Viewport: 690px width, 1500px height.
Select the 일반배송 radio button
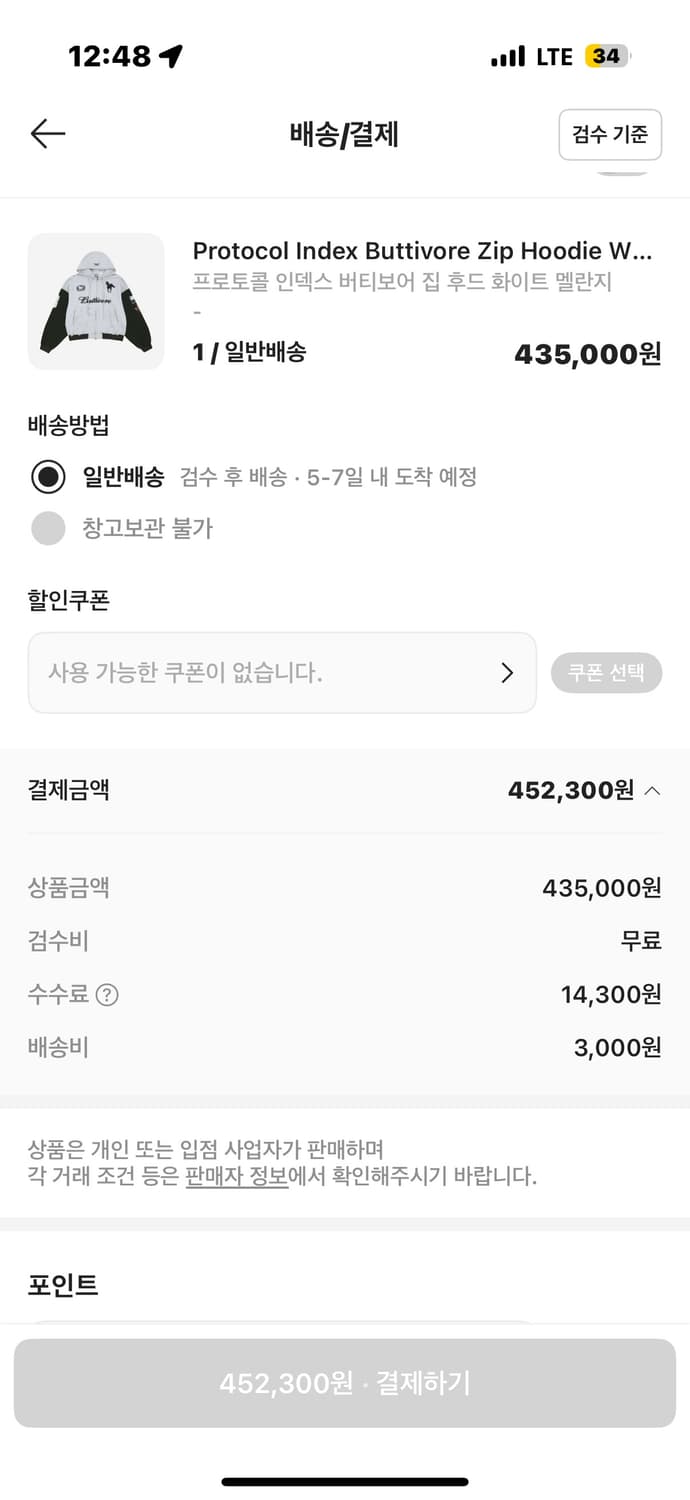click(x=48, y=477)
